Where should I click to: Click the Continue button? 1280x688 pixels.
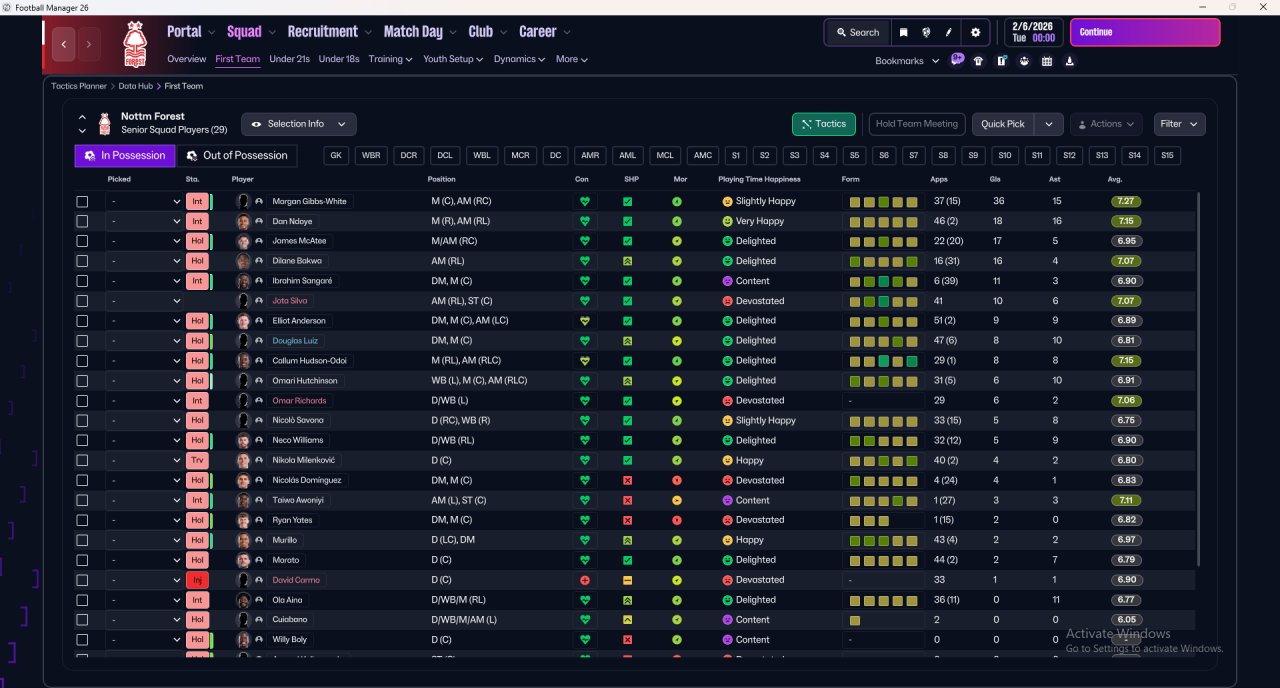tap(1145, 32)
